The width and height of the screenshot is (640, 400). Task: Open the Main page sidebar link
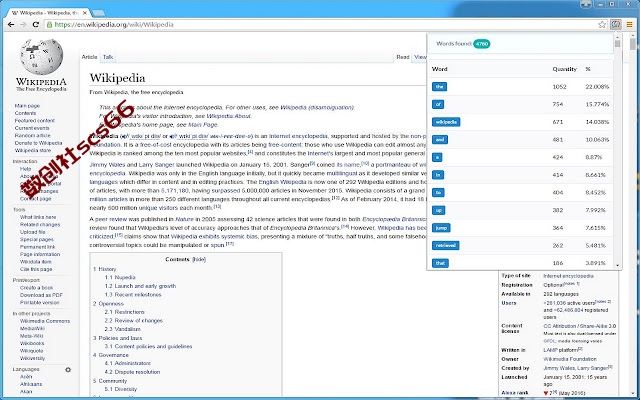click(27, 106)
